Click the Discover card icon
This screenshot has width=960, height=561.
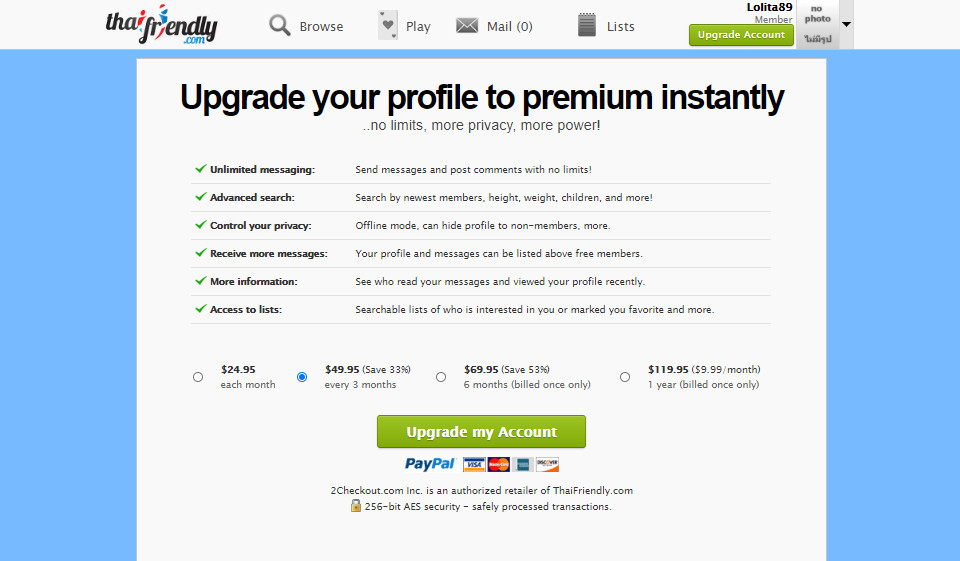pyautogui.click(x=547, y=464)
